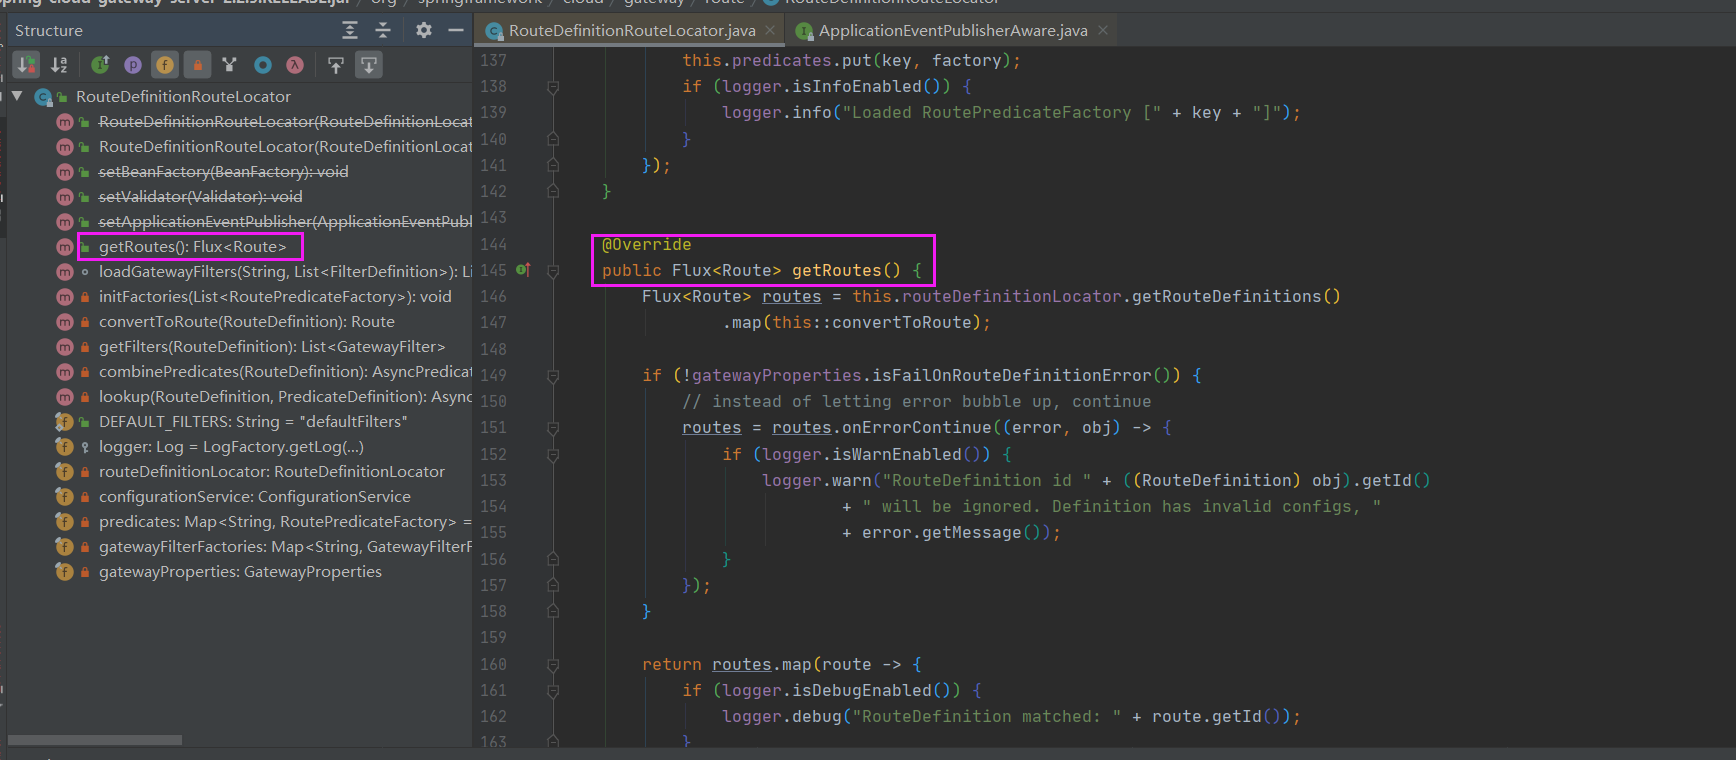Click field icon beside configurationService
The height and width of the screenshot is (760, 1736).
pyautogui.click(x=65, y=497)
